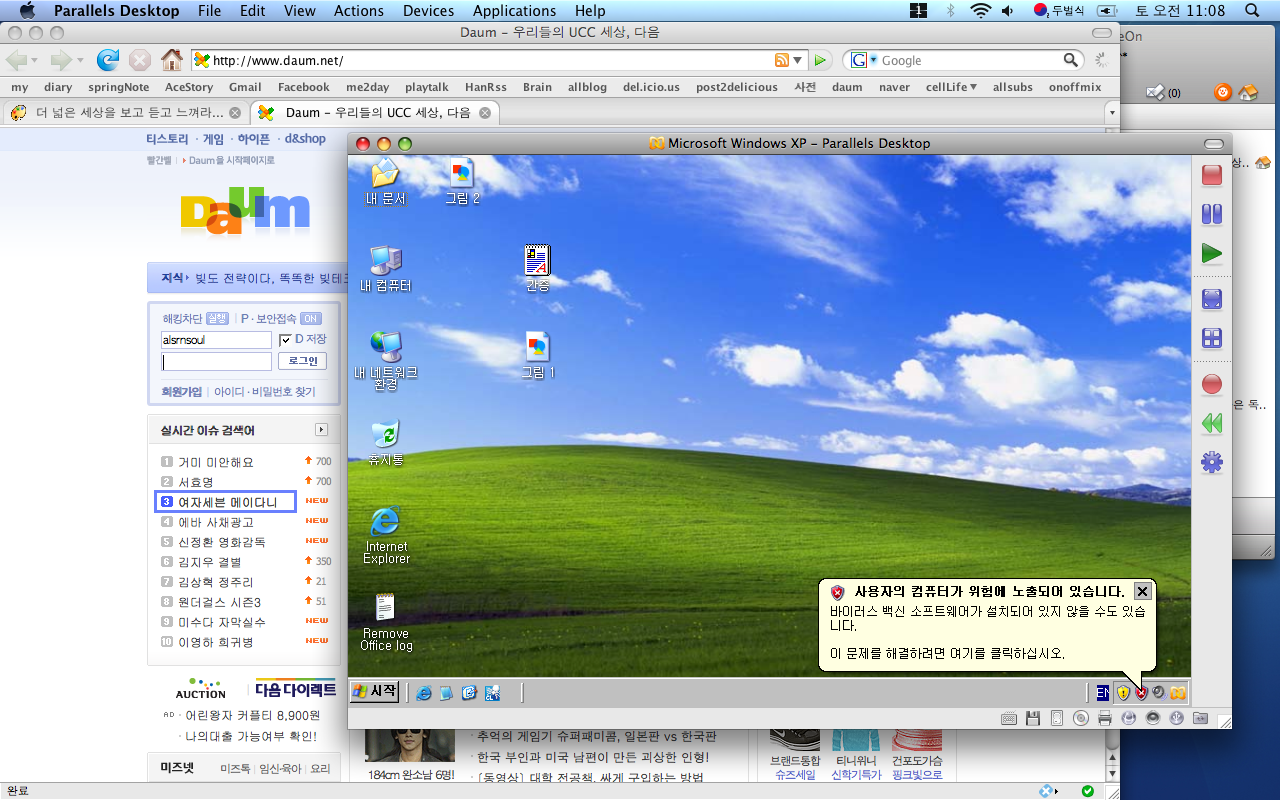Click the keyboard icon in Parallels status bar
1280x800 pixels.
click(1009, 718)
